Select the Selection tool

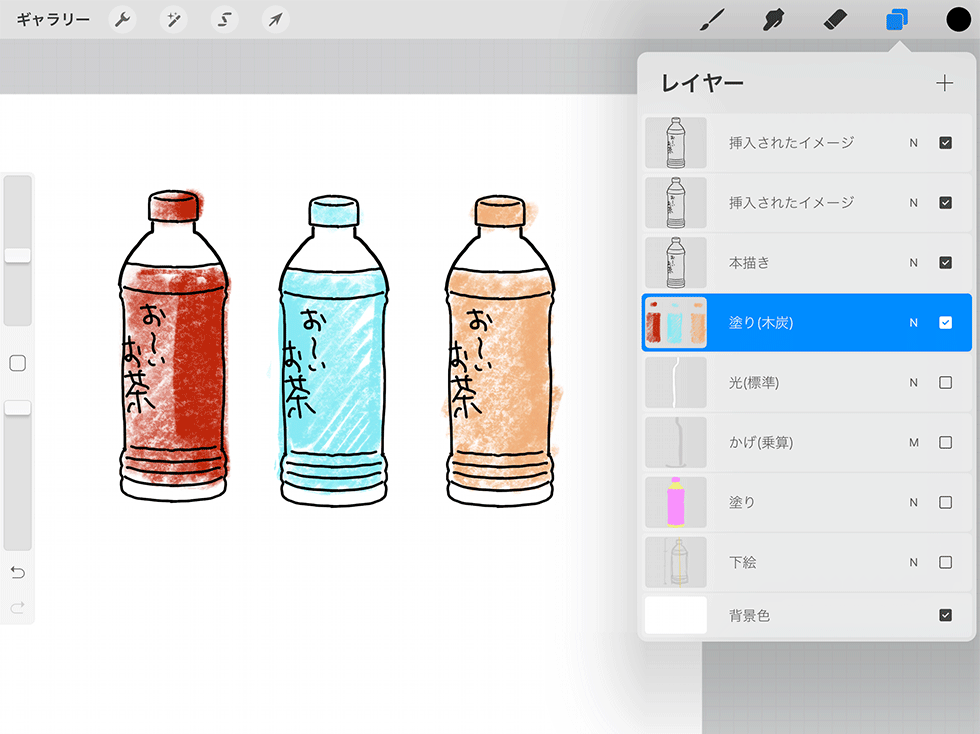click(x=224, y=19)
